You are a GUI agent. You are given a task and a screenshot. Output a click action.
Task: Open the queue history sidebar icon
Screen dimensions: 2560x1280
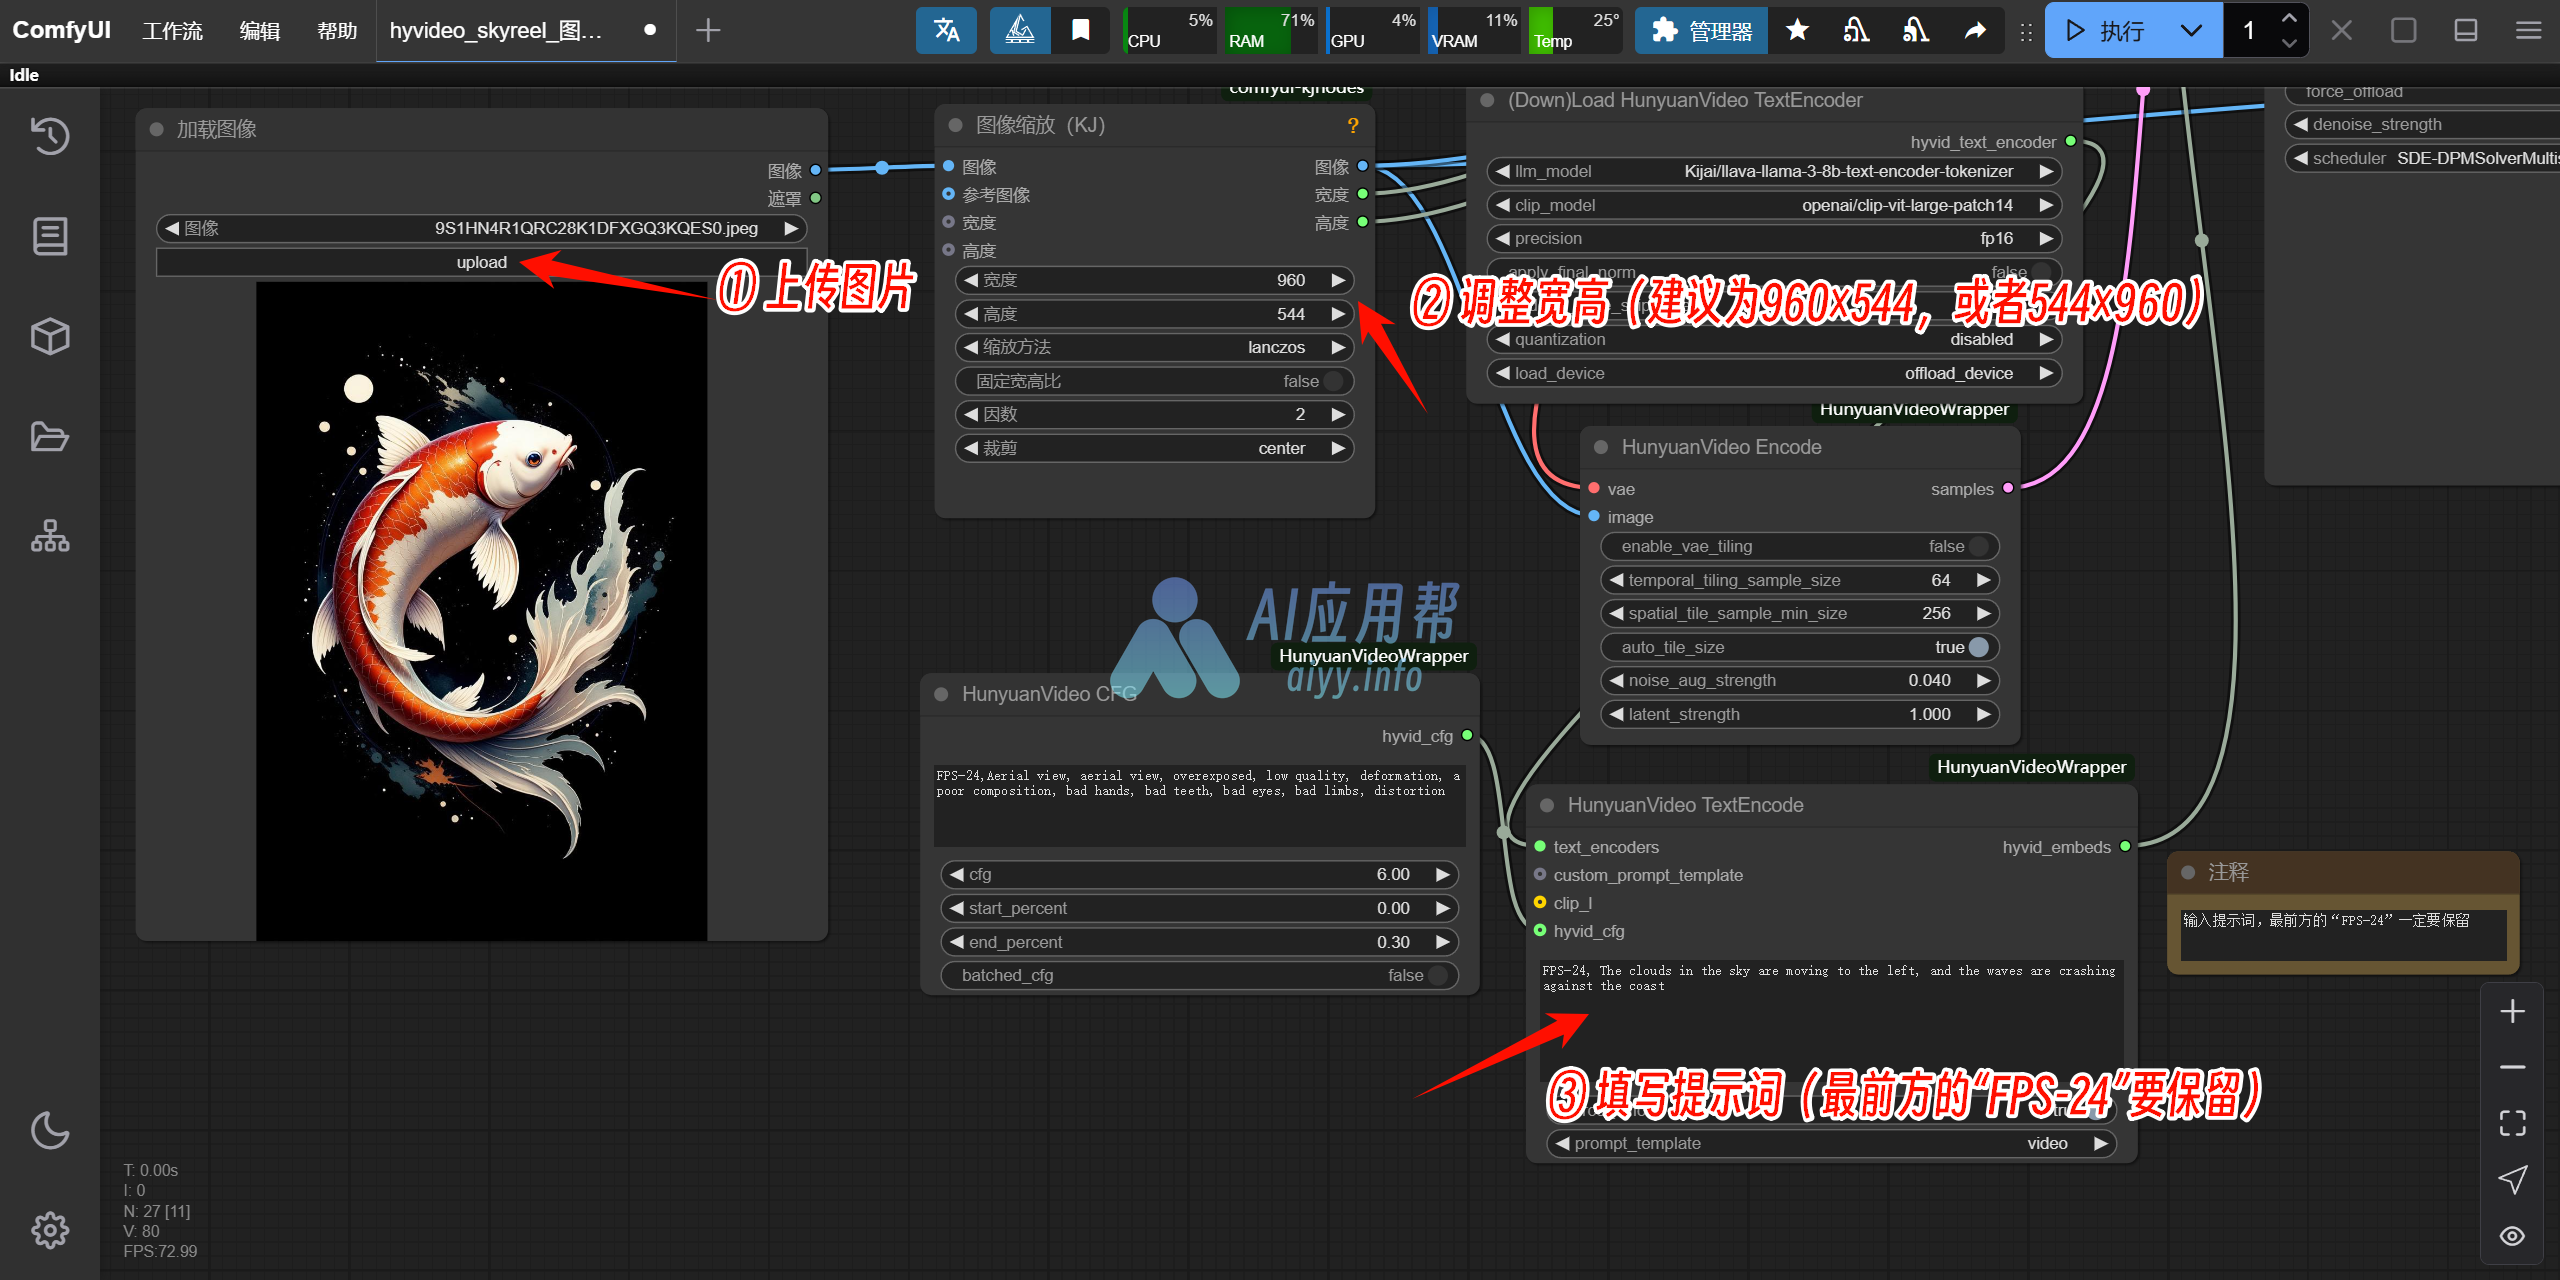[x=50, y=136]
